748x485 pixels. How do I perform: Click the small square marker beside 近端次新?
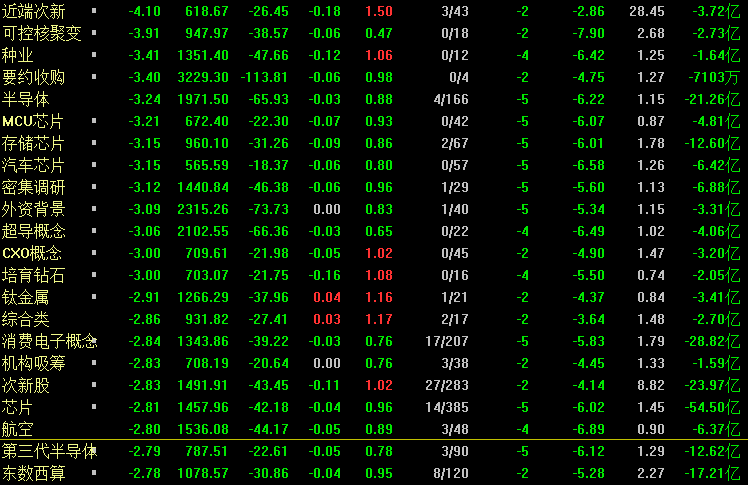coord(94,10)
